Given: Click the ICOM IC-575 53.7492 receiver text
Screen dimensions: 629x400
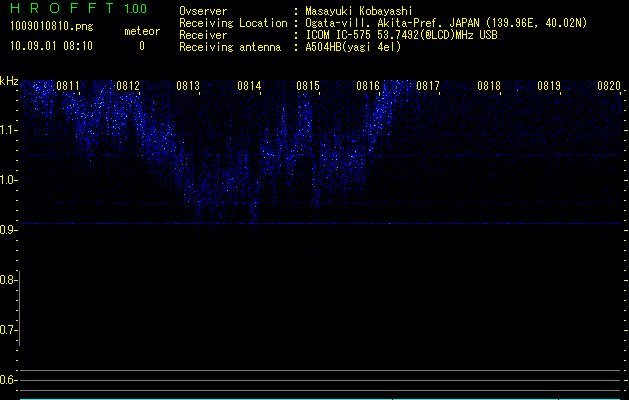Looking at the screenshot, I should coord(401,35).
